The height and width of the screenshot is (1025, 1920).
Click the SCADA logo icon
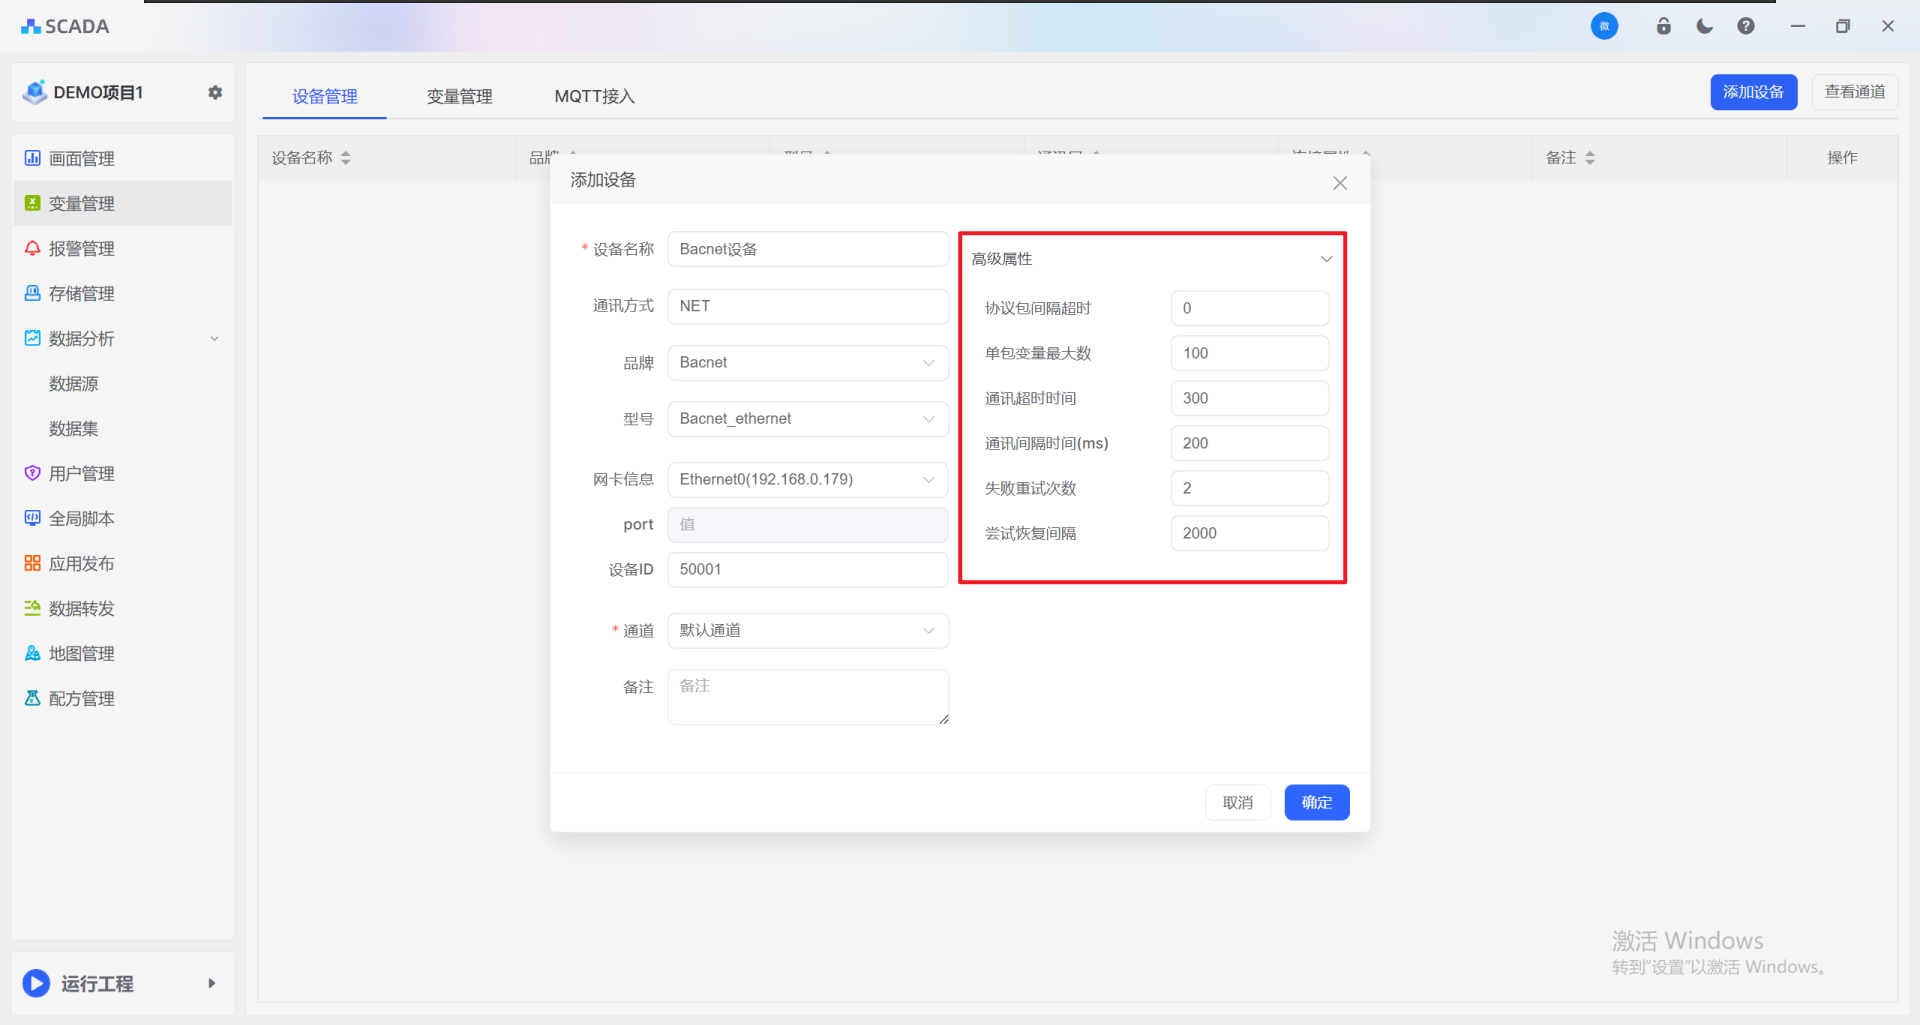31,27
